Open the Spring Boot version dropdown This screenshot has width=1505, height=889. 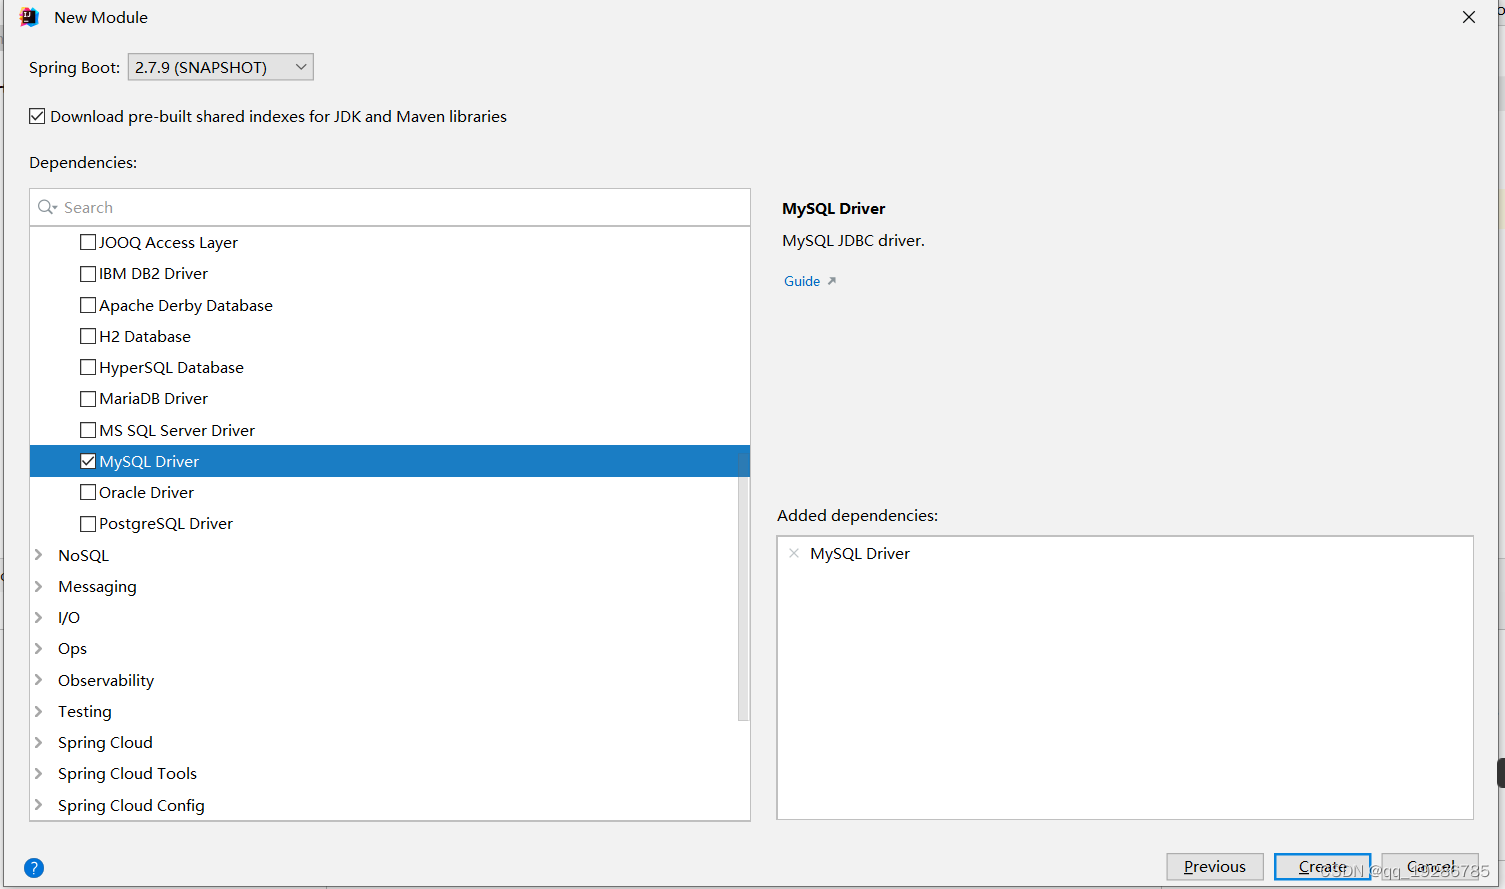point(221,67)
